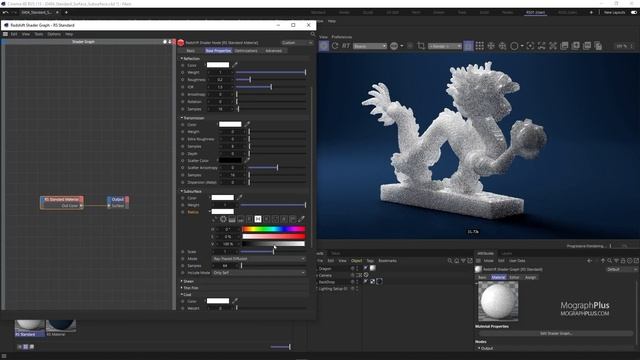
Task: Toggle animation dot for Reflection IOR
Action: coord(182,87)
